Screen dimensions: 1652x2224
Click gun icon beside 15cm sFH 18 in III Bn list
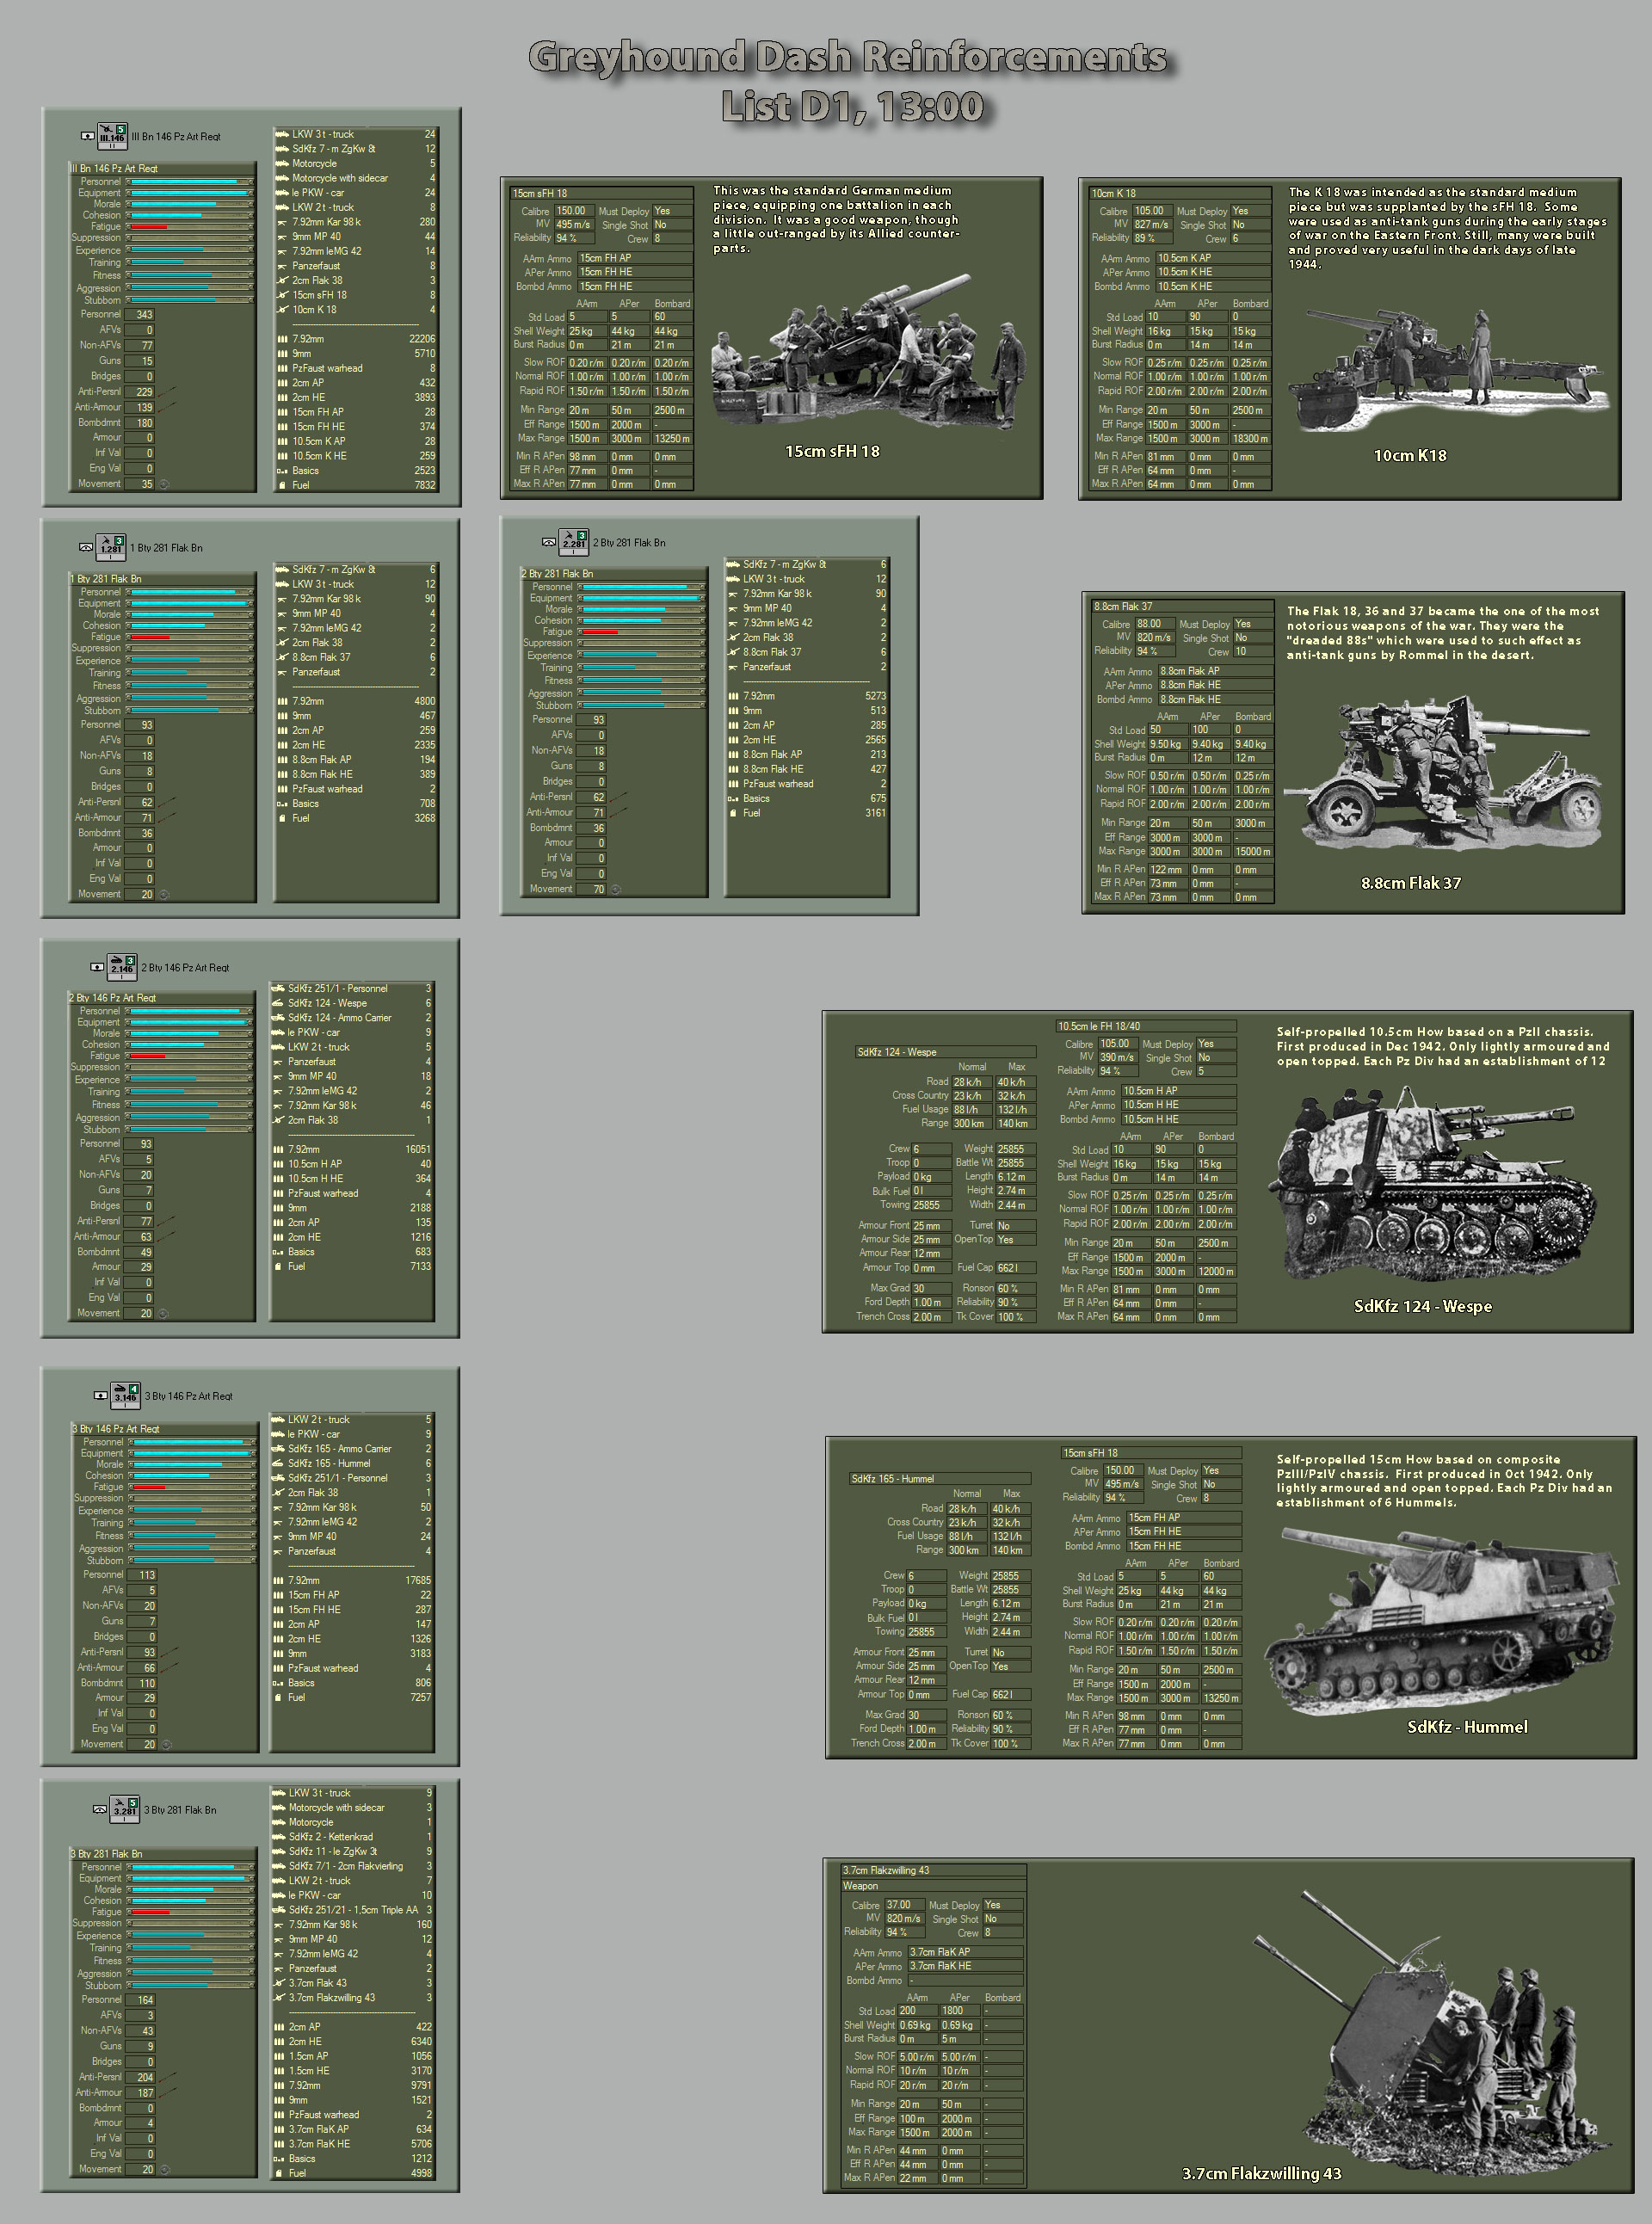(283, 295)
